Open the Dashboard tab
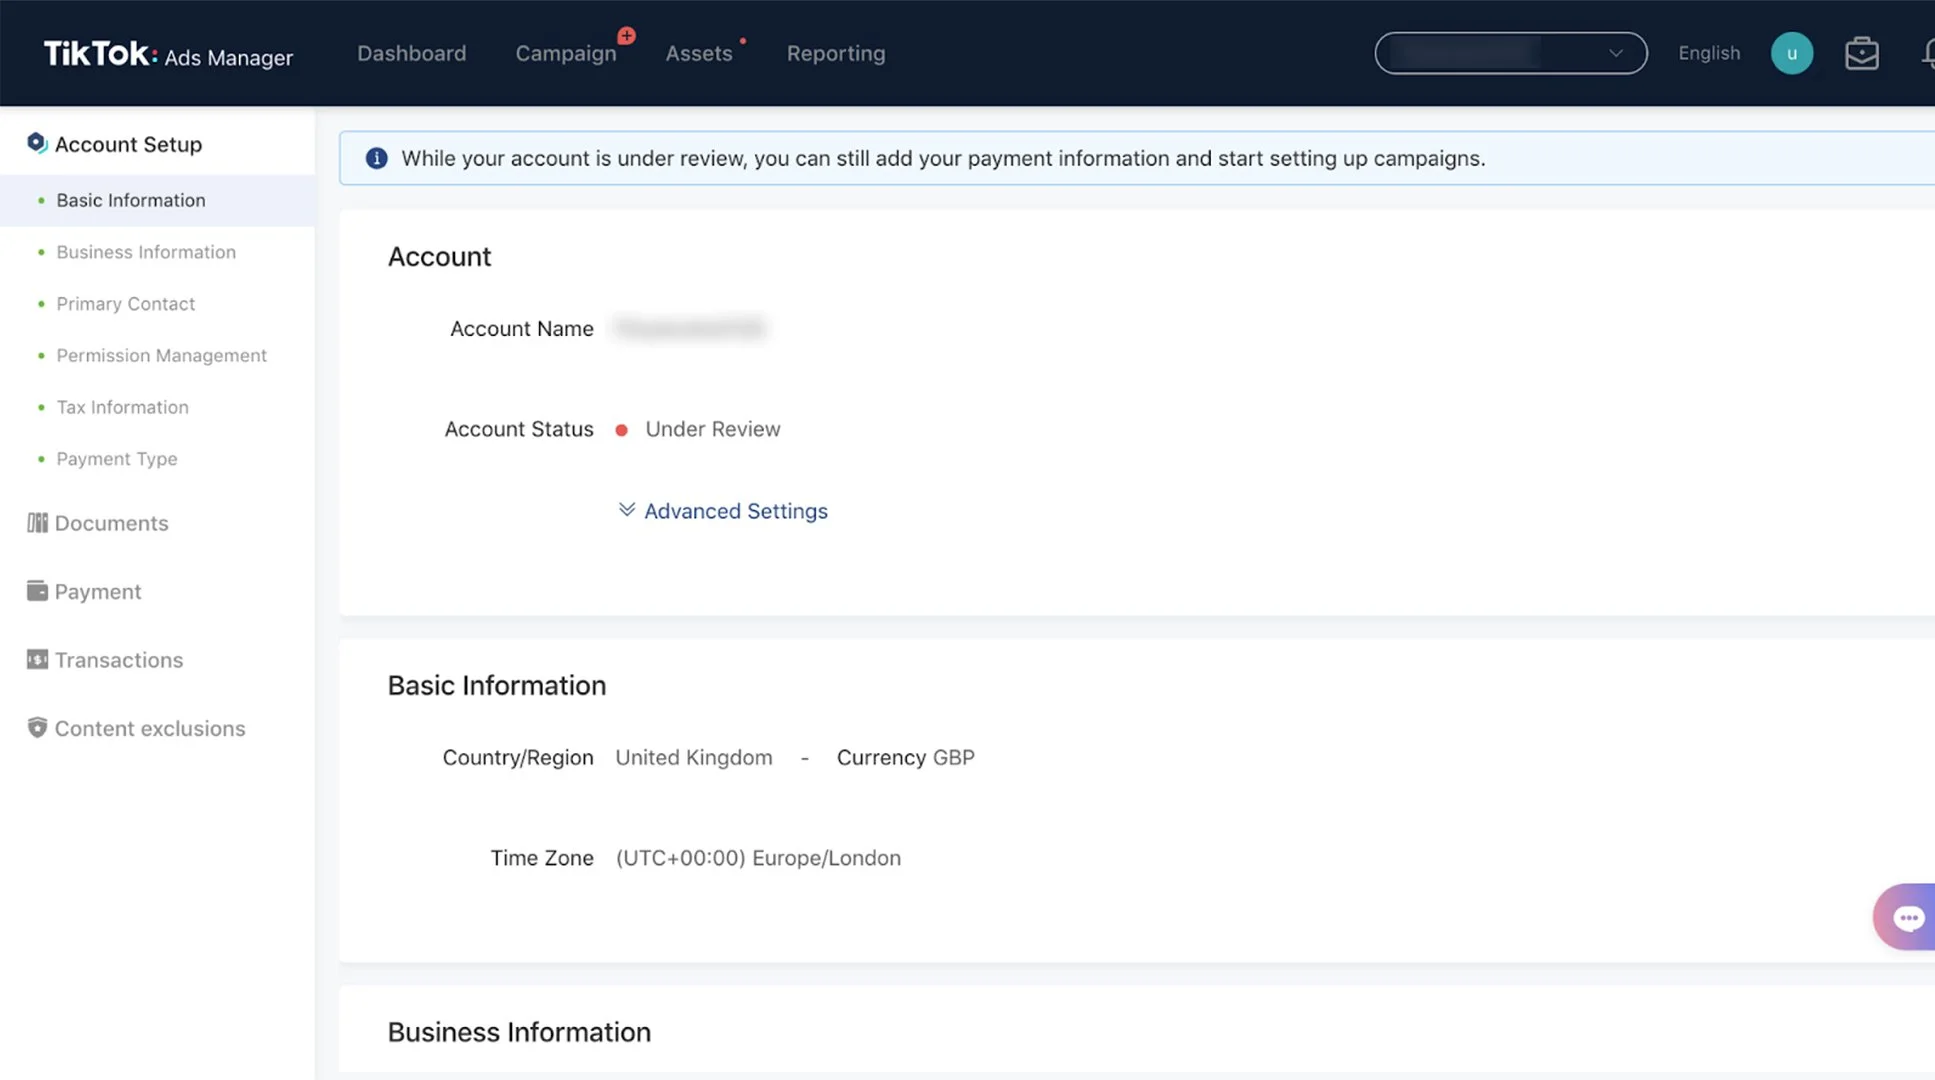 tap(411, 53)
